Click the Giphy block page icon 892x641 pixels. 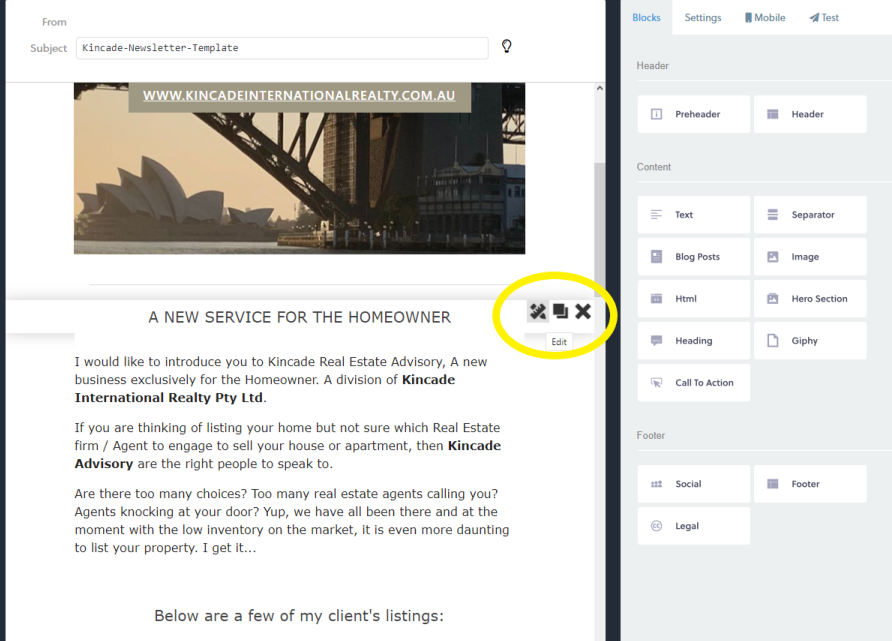[773, 341]
